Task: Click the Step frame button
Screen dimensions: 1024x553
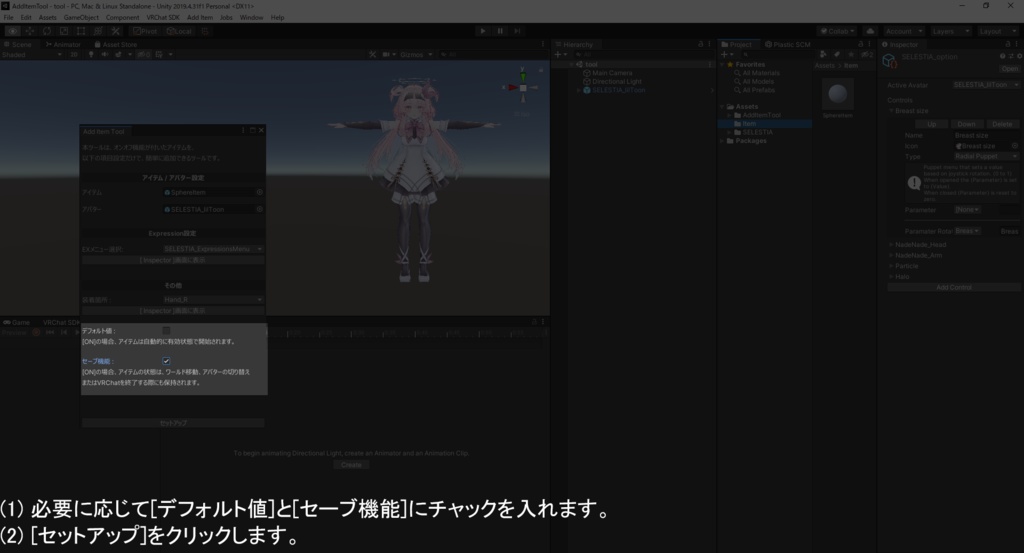Action: point(517,31)
